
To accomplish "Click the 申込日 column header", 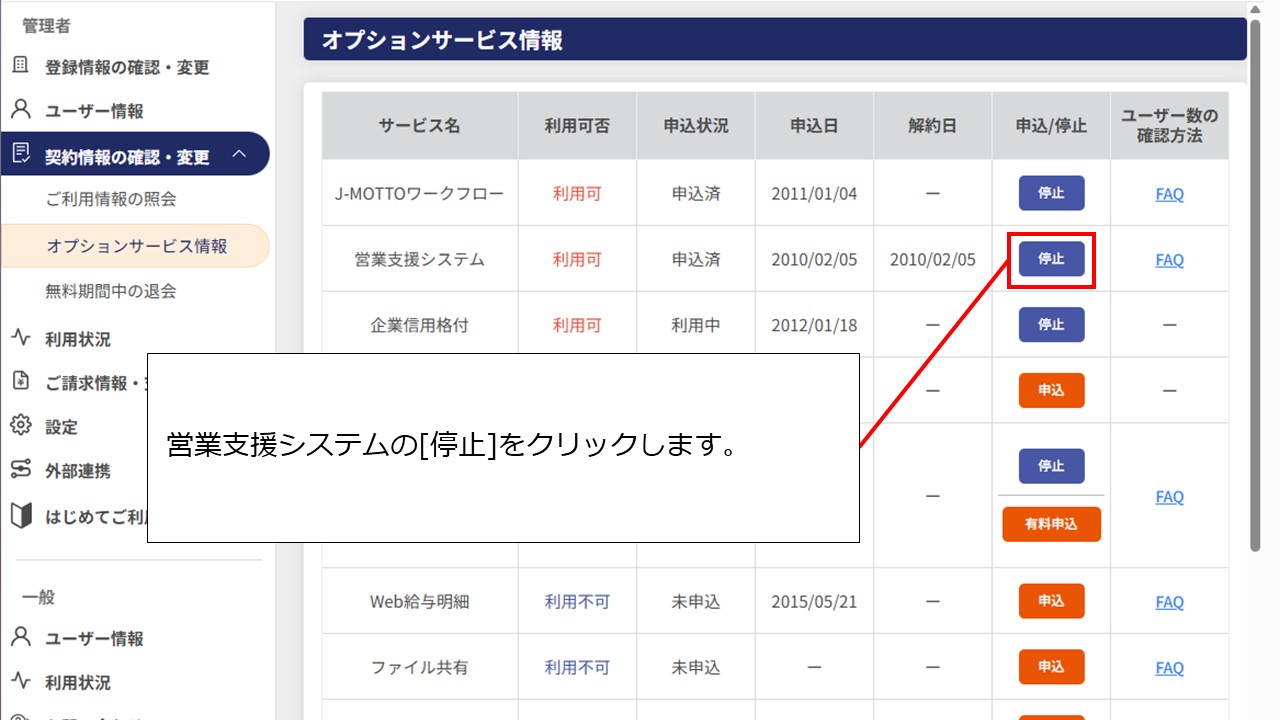I will tap(814, 126).
